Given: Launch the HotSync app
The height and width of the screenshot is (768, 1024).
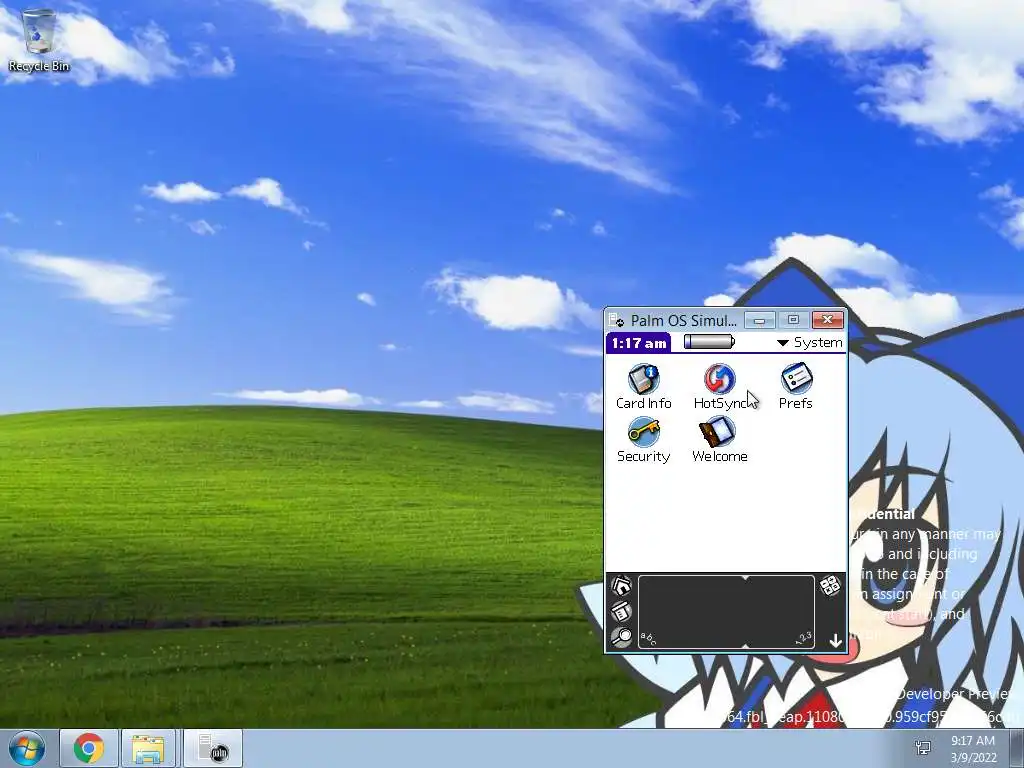Looking at the screenshot, I should click(720, 387).
